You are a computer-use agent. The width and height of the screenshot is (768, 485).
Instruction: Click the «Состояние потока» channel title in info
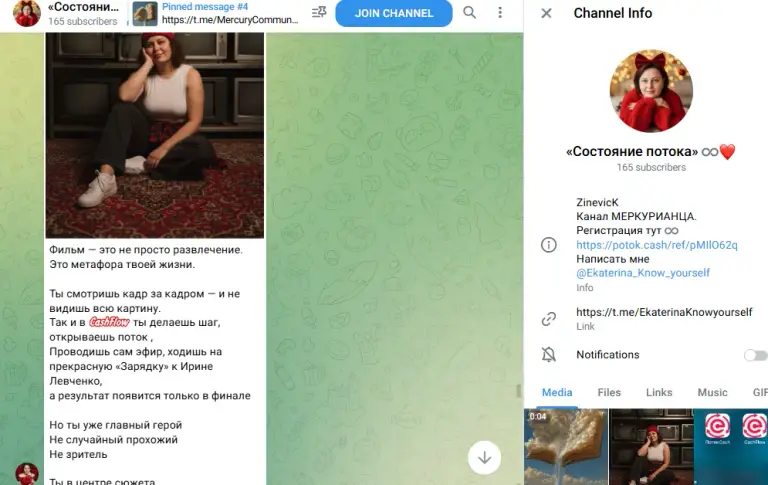pos(651,151)
